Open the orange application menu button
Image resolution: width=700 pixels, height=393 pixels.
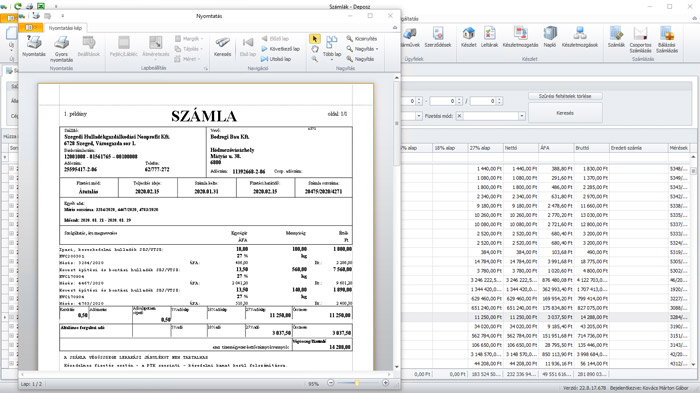(30, 28)
